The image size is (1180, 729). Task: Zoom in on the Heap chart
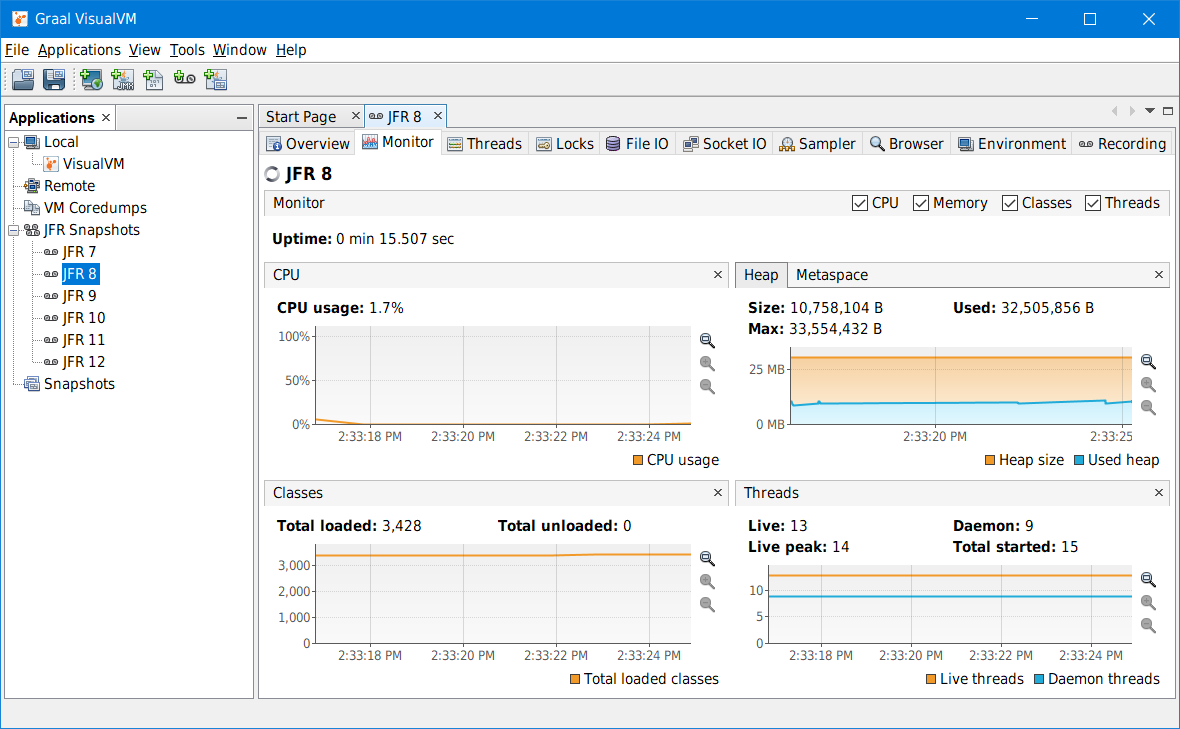(x=1148, y=362)
